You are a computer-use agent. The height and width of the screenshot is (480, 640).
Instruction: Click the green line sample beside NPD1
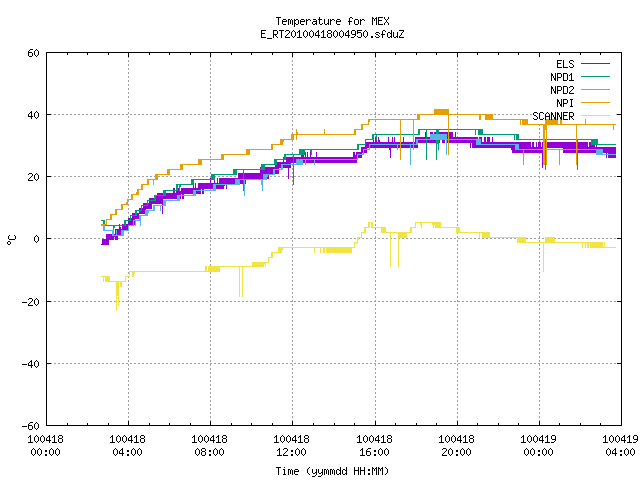tap(596, 77)
